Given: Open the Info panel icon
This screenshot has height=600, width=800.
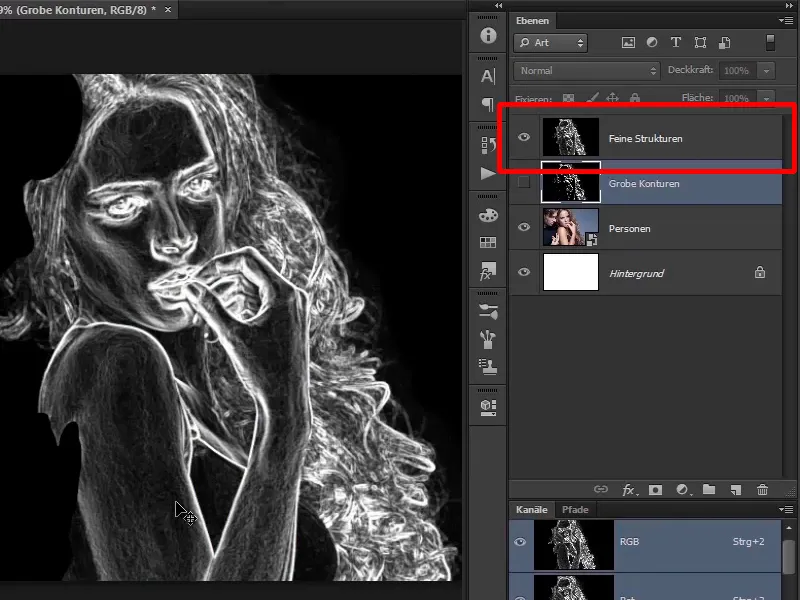Looking at the screenshot, I should [488, 35].
